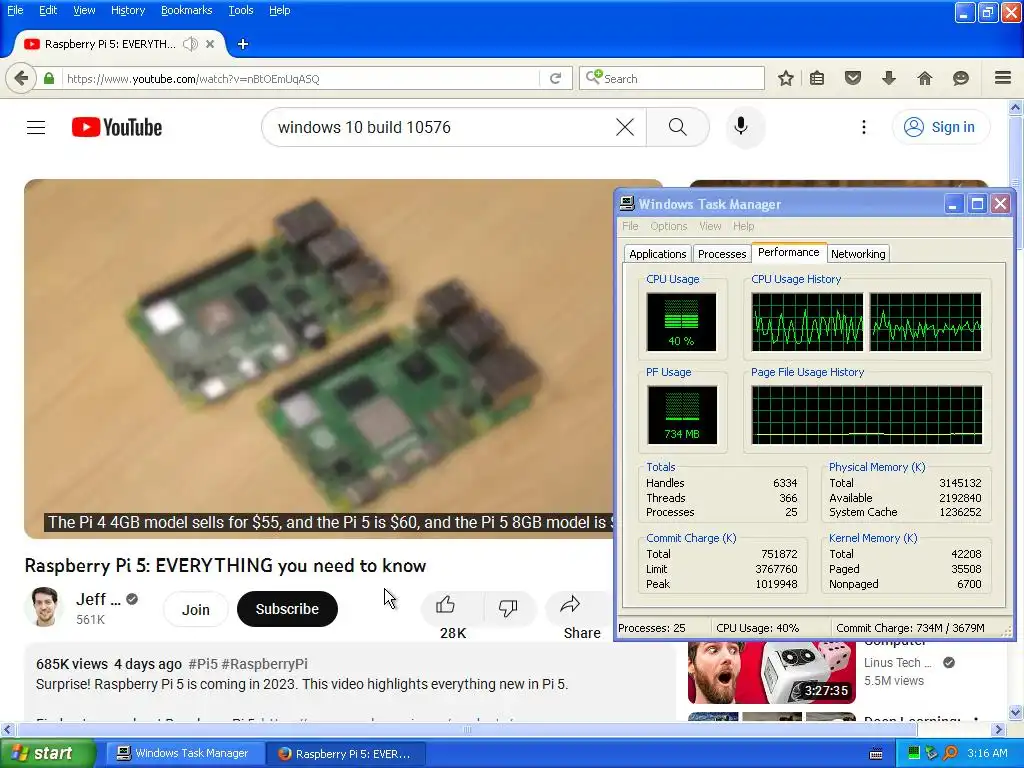The width and height of the screenshot is (1024, 768).
Task: Click the YouTube logo
Action: click(117, 127)
